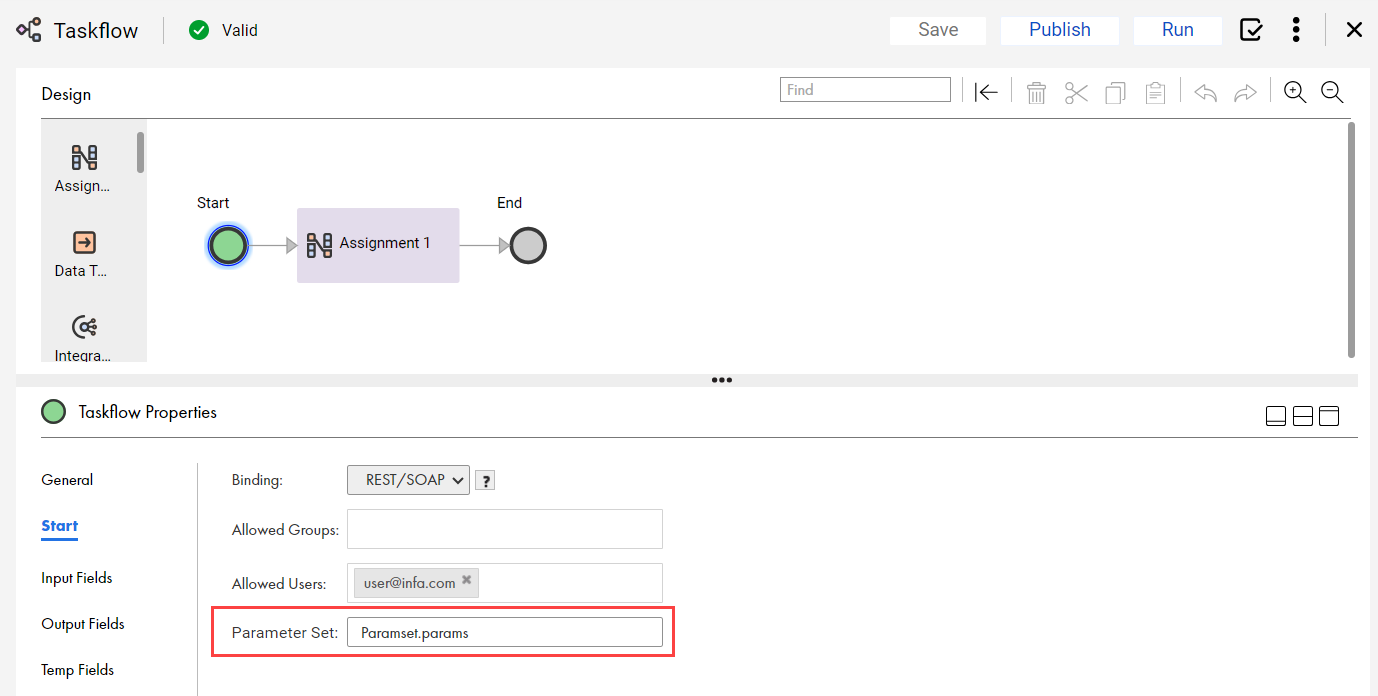Open the General properties tab
Viewport: 1378px width, 696px height.
67,480
